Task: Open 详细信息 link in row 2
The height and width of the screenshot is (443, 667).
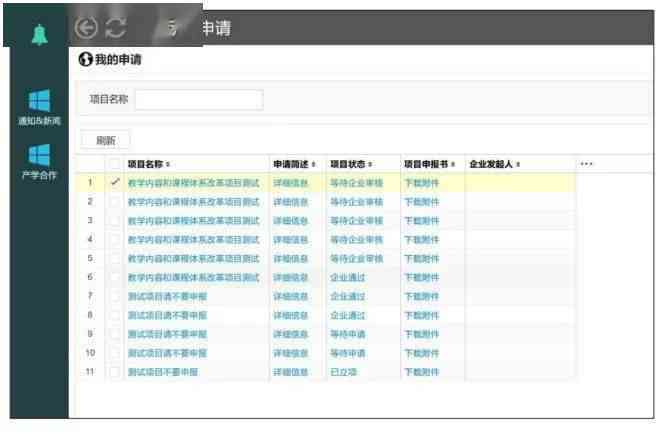Action: [291, 202]
